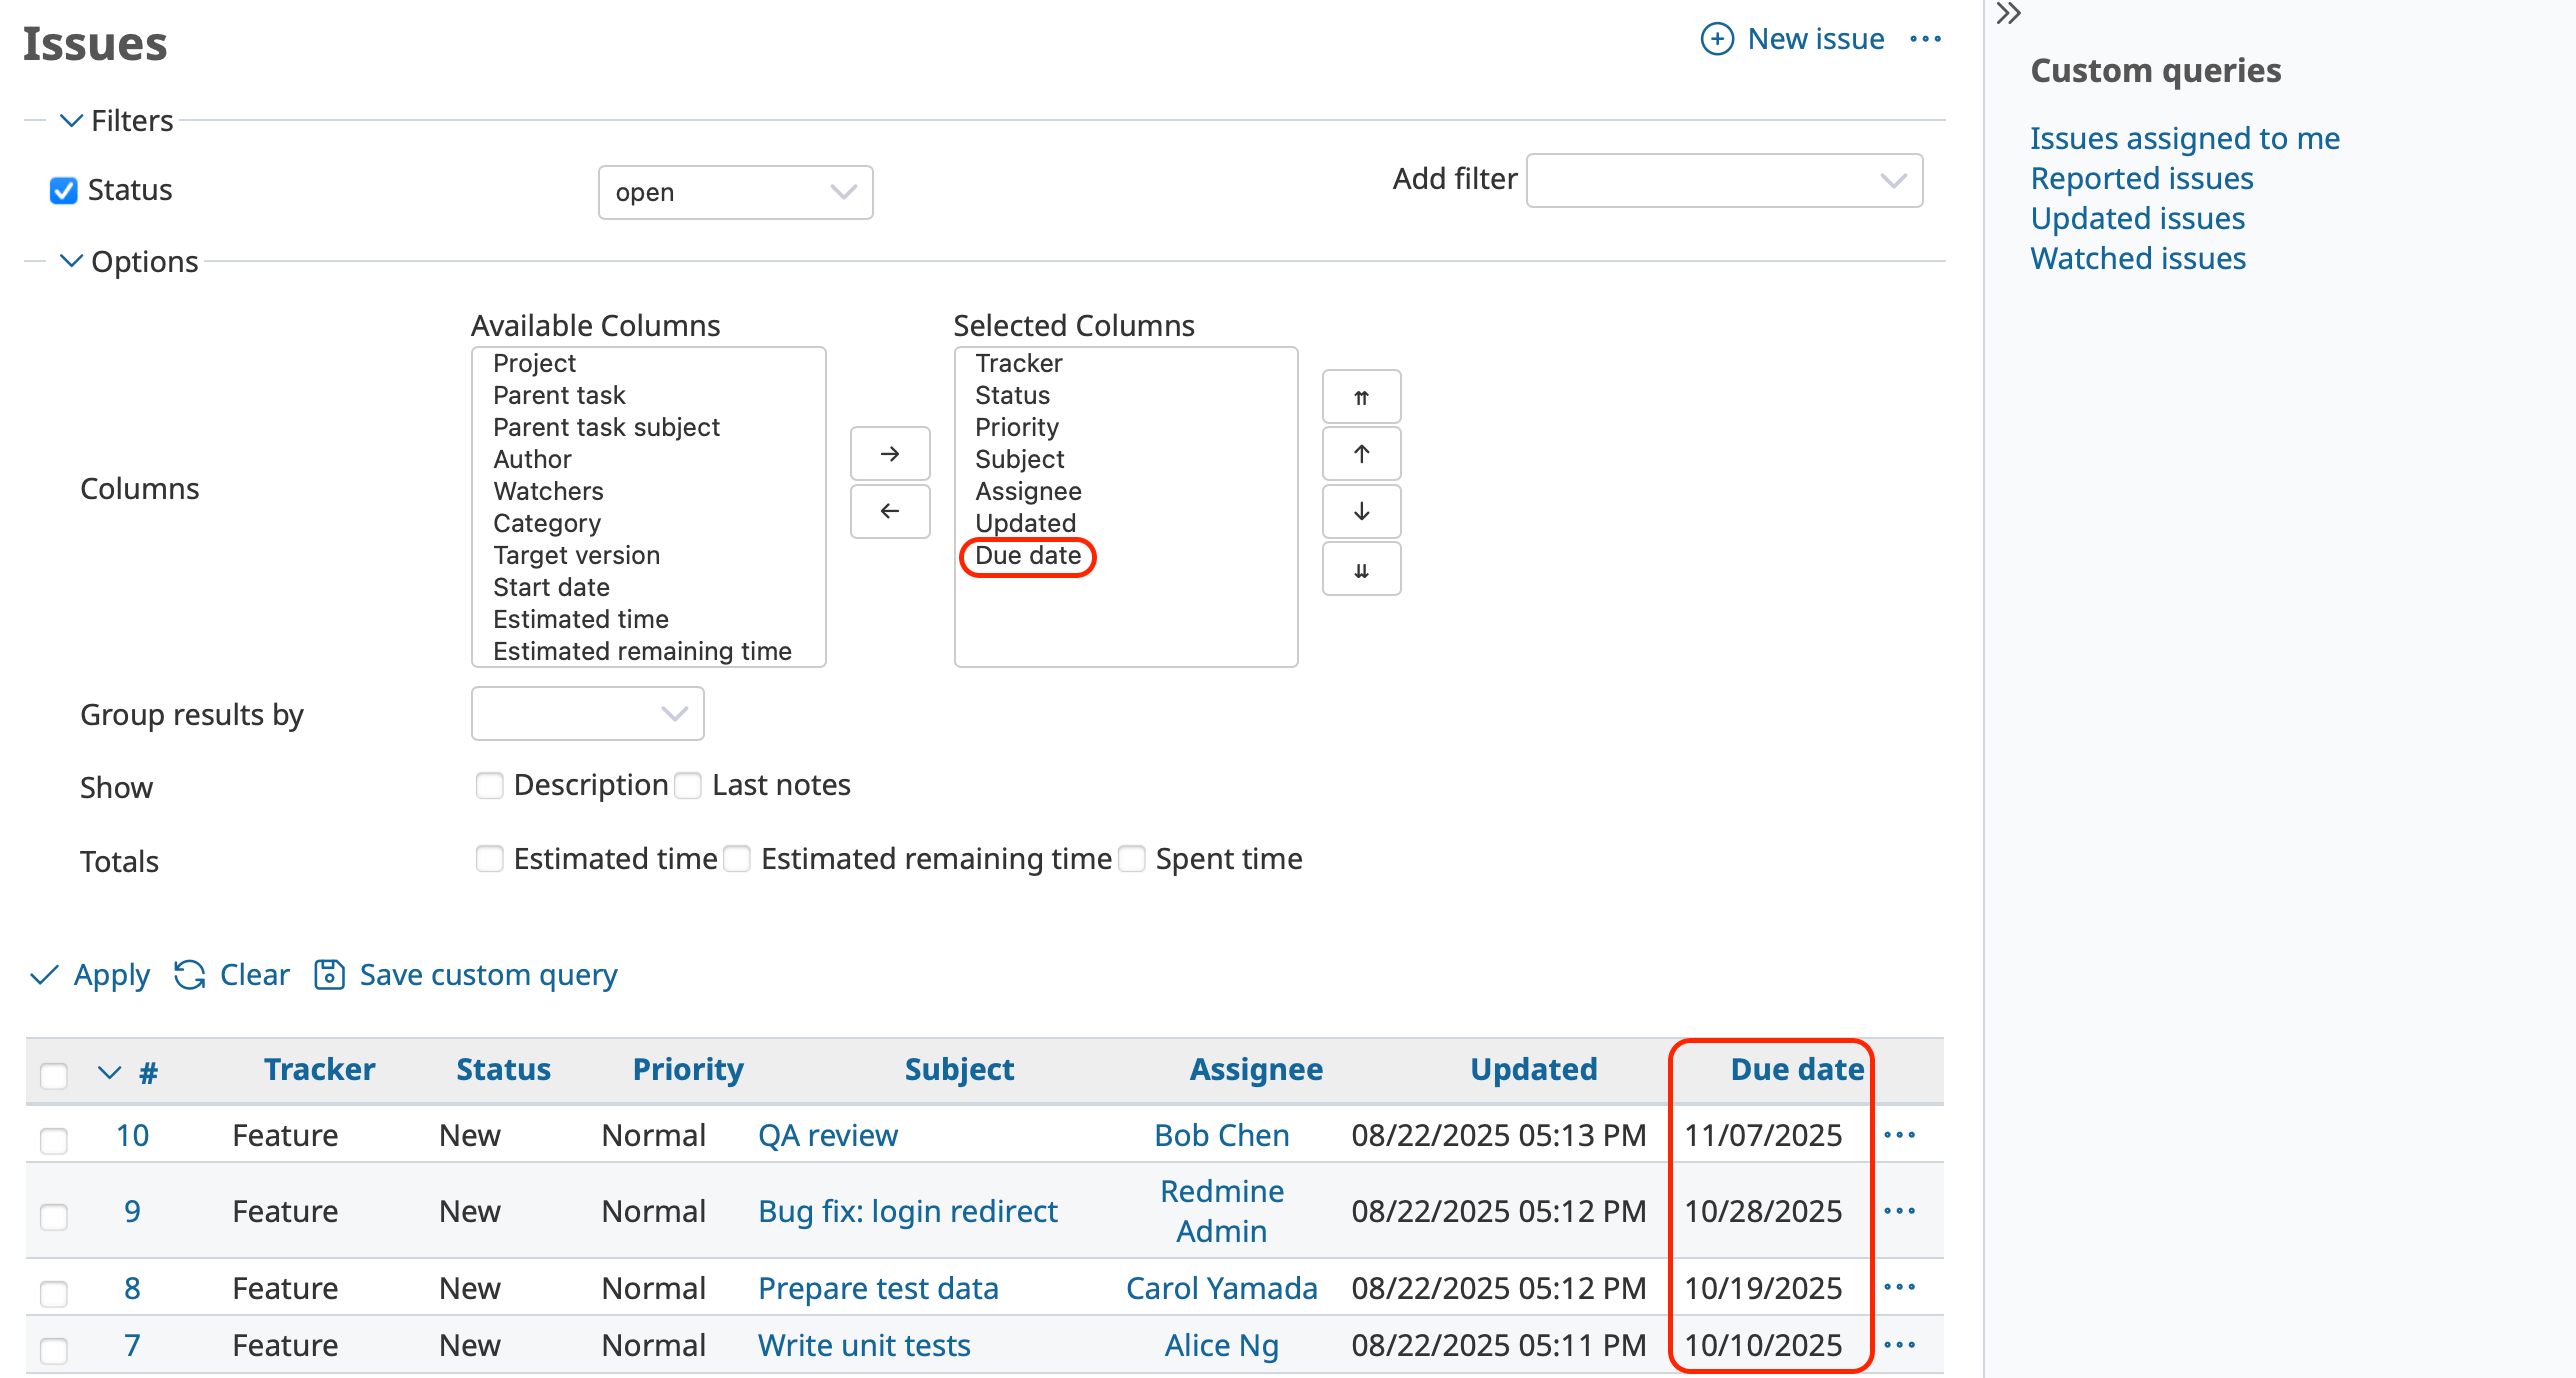Image resolution: width=2576 pixels, height=1378 pixels.
Task: Collapse the Filters section chevron
Action: [70, 120]
